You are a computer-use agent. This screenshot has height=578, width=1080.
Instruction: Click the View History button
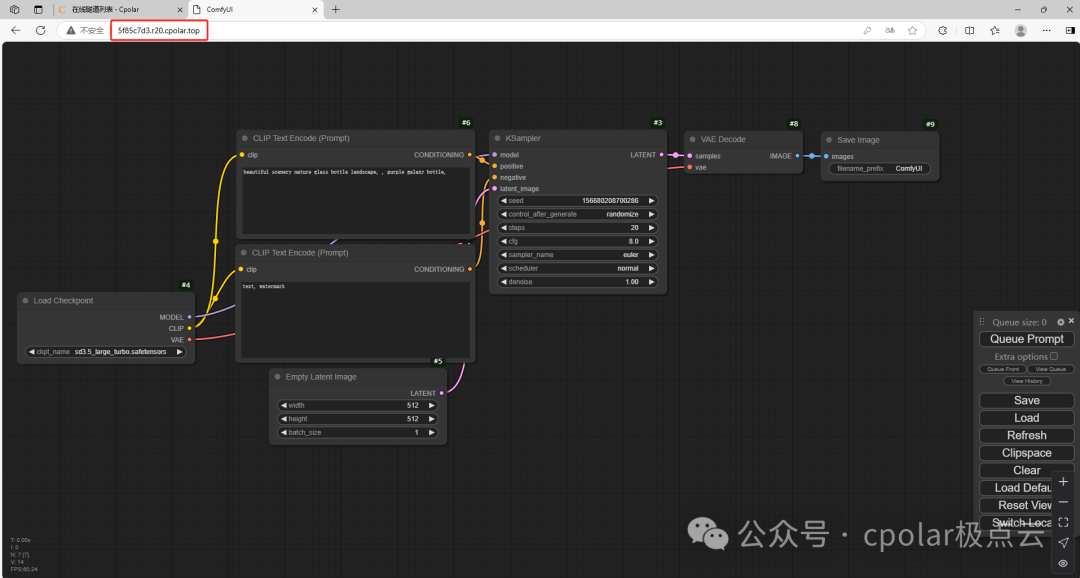tap(1027, 381)
